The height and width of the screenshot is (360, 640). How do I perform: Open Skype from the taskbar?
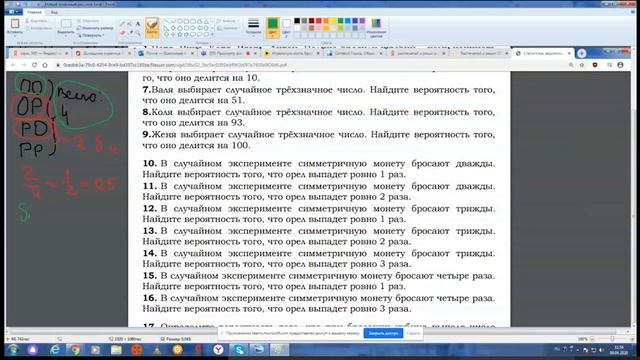[239, 349]
